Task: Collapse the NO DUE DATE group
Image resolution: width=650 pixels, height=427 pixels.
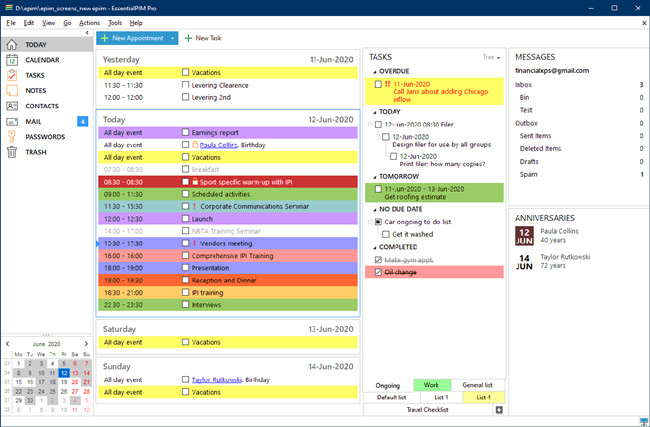Action: [x=375, y=209]
